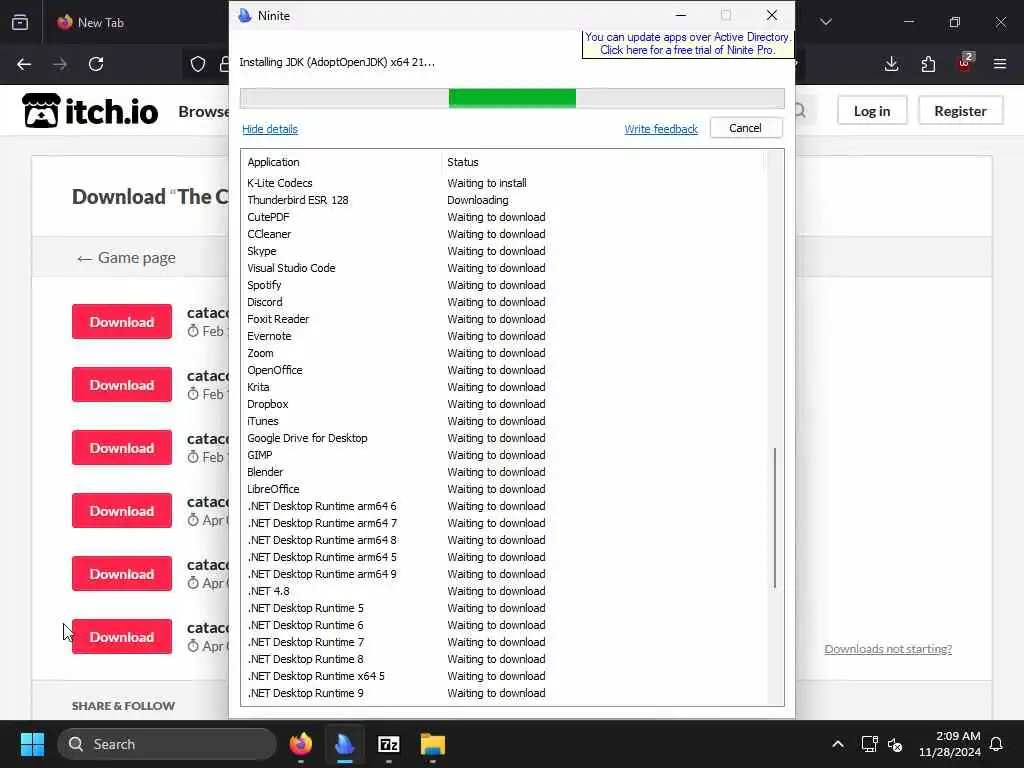Open File Explorer from the taskbar
The width and height of the screenshot is (1024, 768).
click(x=432, y=744)
